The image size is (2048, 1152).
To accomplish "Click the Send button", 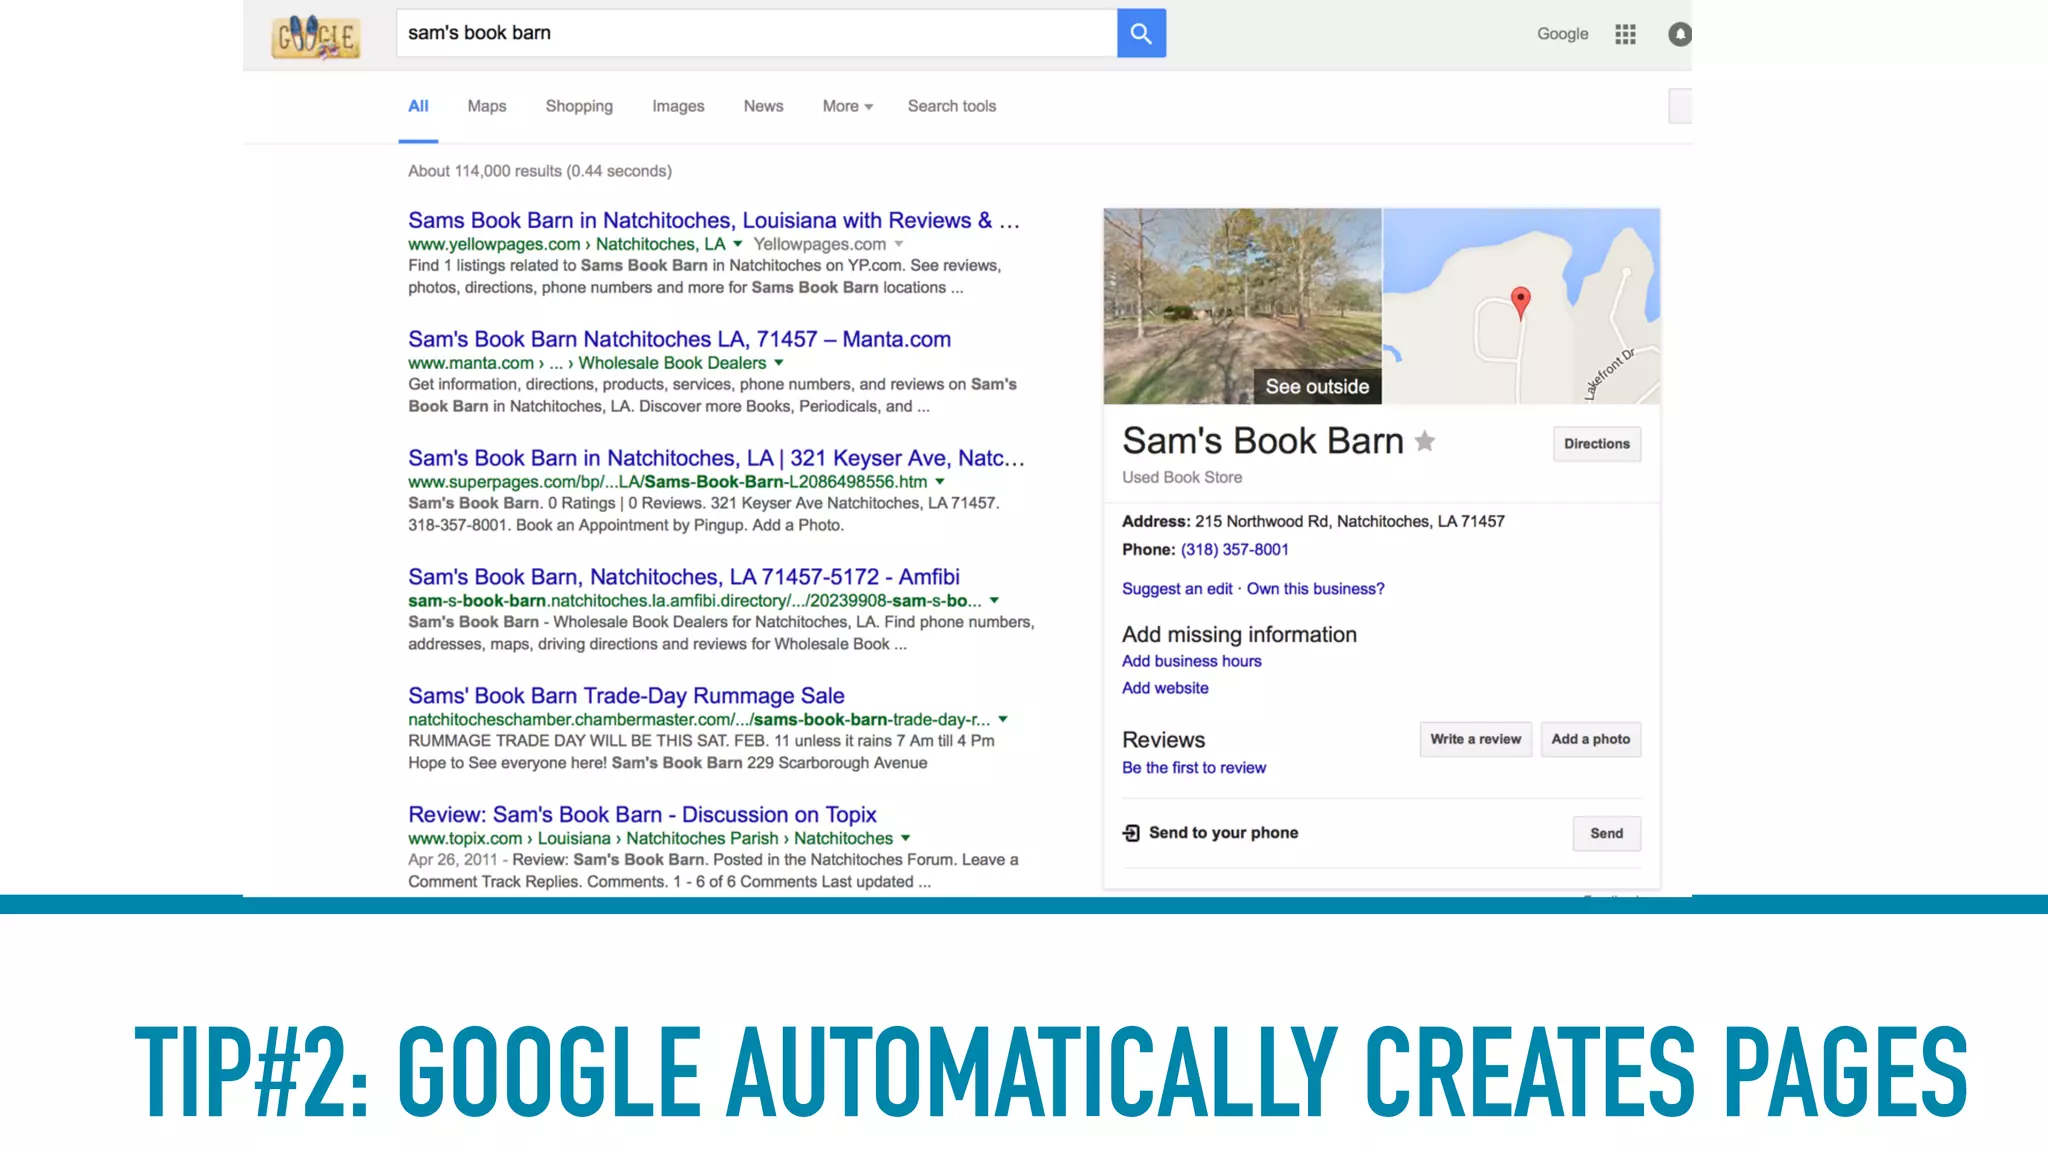I will click(1606, 833).
